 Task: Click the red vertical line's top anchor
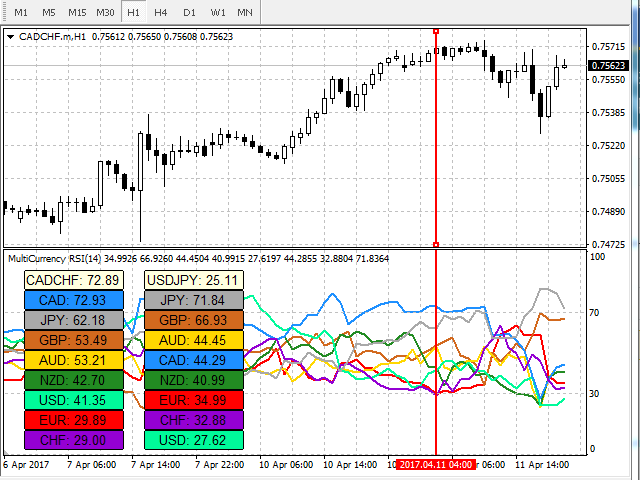436,31
